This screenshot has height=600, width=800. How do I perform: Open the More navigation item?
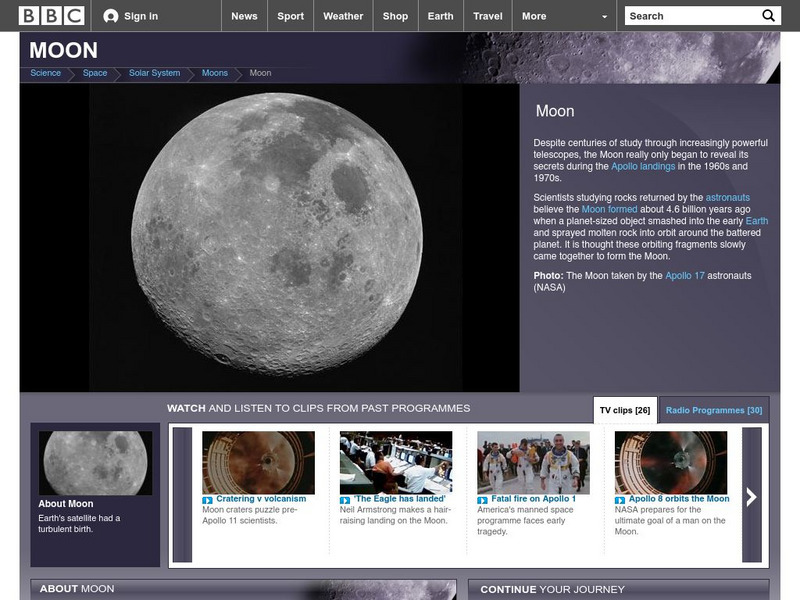point(534,16)
